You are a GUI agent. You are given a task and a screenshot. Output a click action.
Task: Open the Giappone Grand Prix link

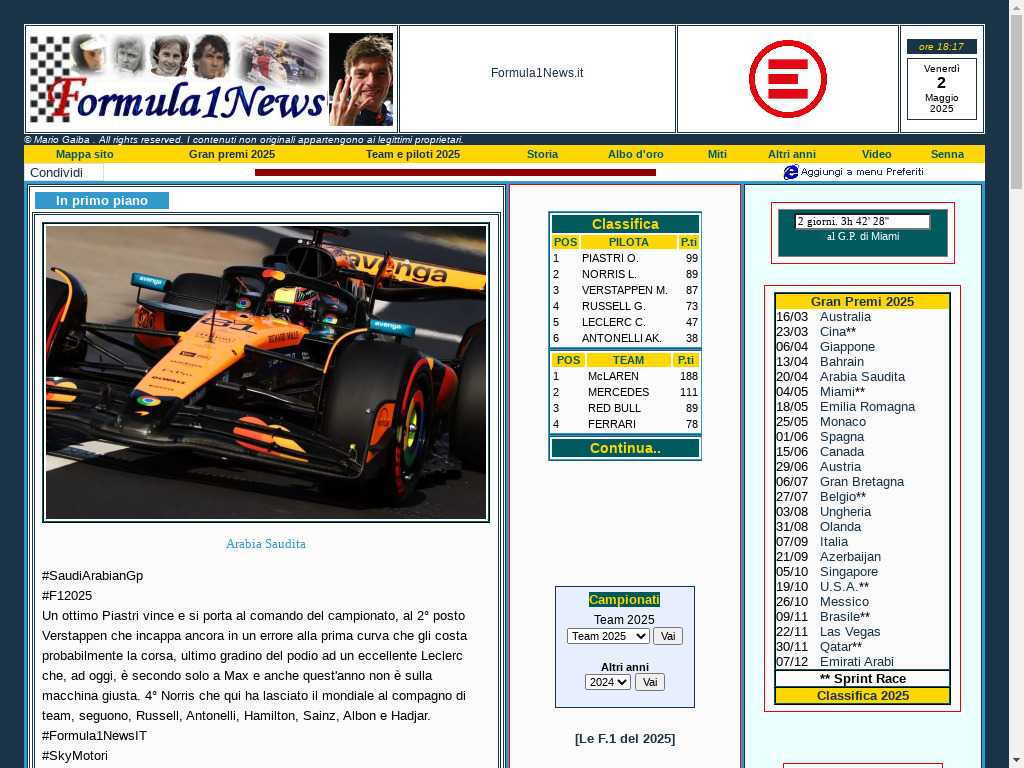pyautogui.click(x=847, y=347)
